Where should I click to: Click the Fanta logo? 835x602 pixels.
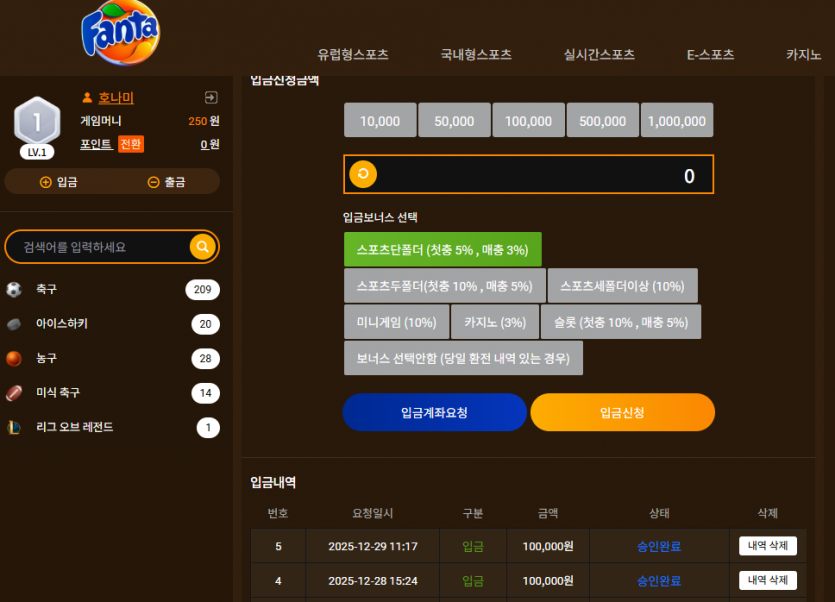120,32
